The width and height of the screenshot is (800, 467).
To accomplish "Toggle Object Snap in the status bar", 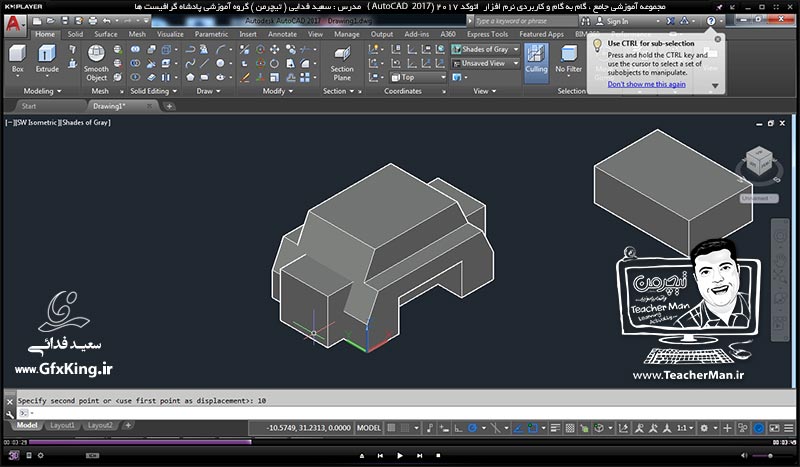I will click(533, 428).
